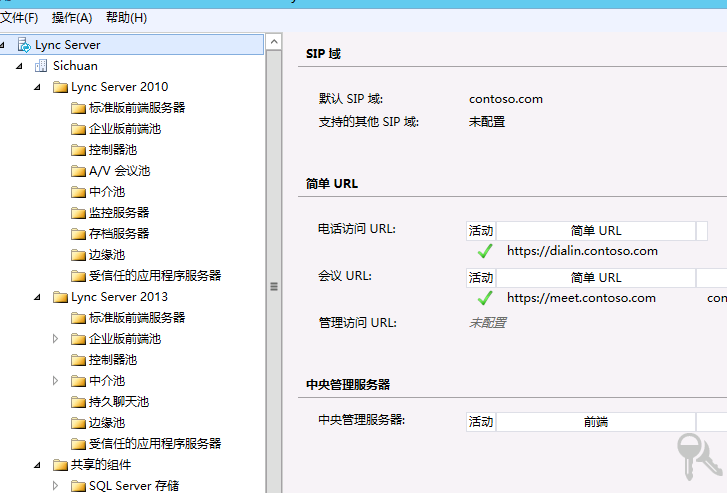Click the 存档服务器 folder icon
This screenshot has height=493, width=727.
[x=78, y=234]
